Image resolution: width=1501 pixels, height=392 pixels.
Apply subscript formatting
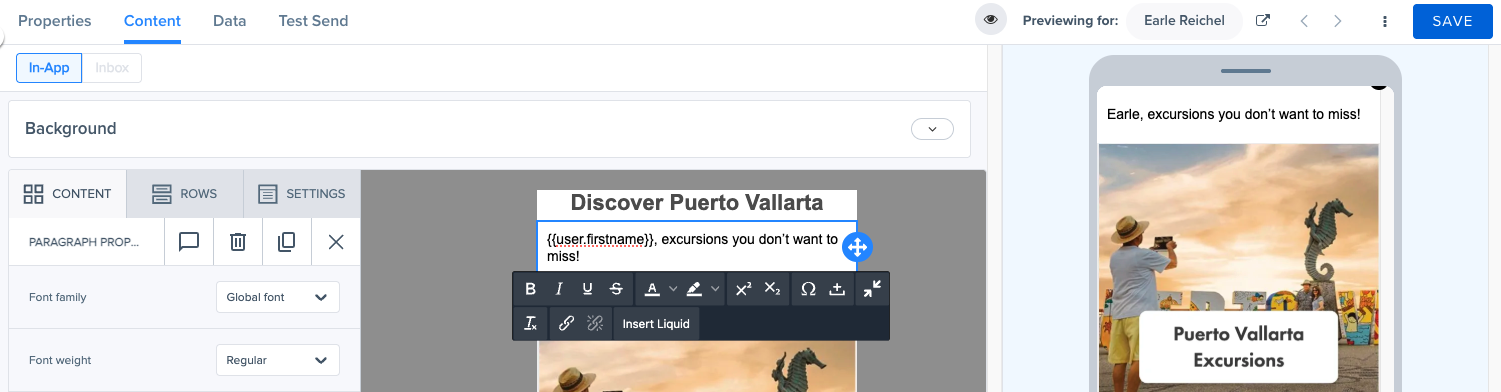coord(772,289)
